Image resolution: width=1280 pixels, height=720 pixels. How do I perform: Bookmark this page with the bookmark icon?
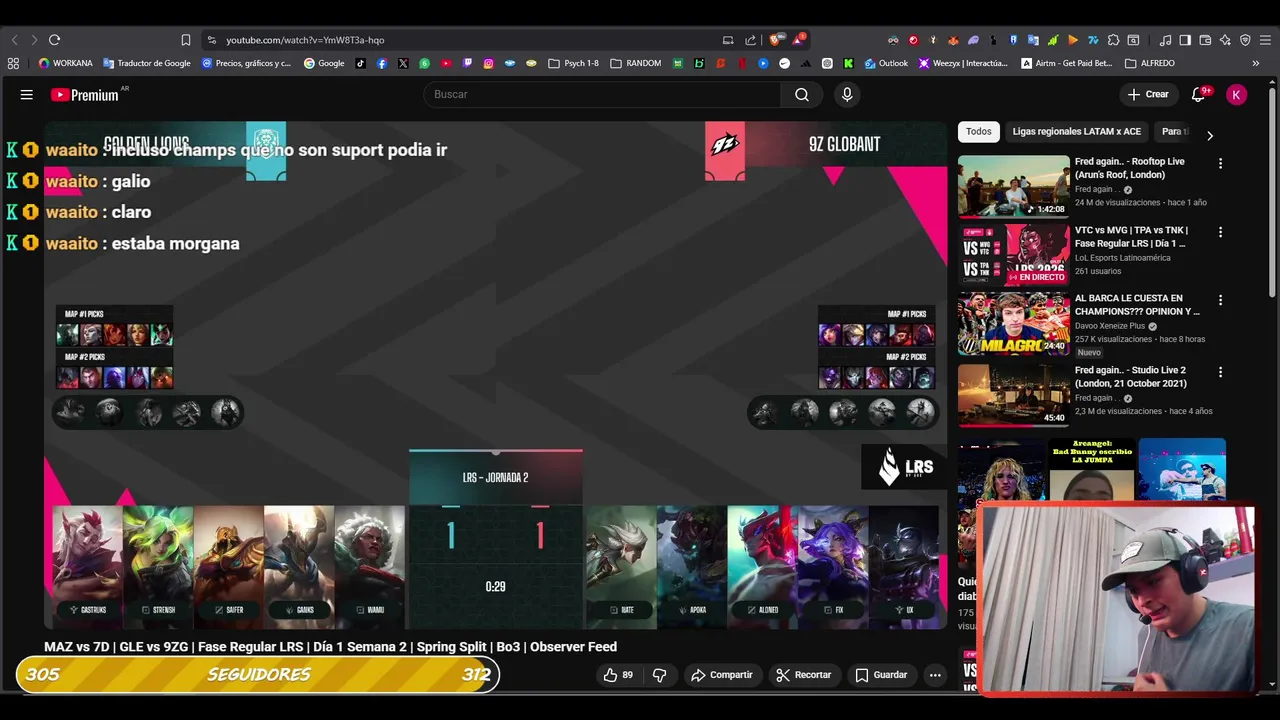tap(186, 40)
